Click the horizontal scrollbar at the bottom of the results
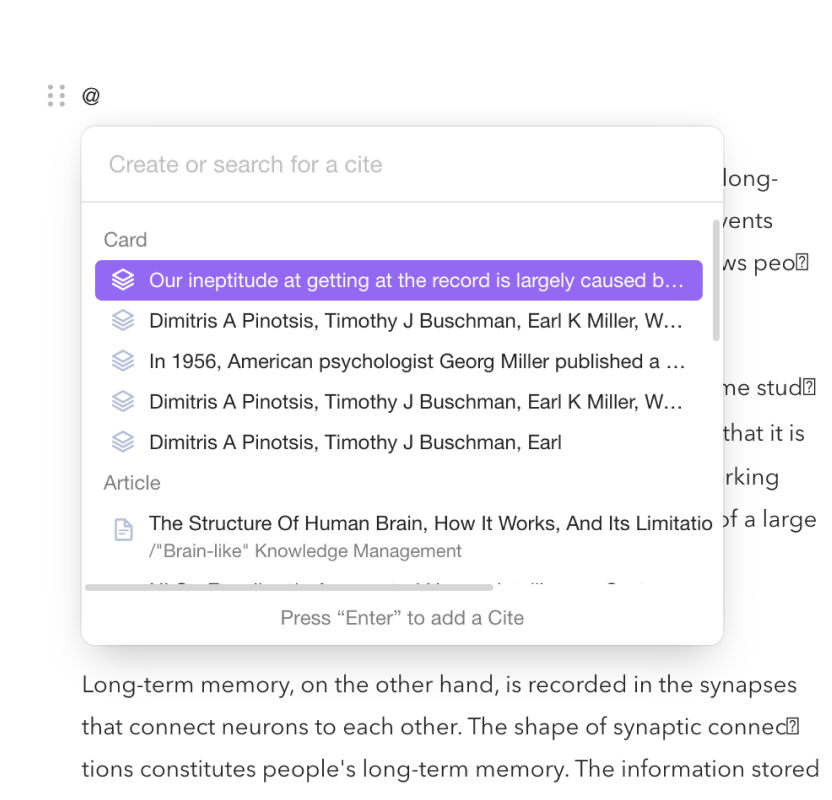 289,587
